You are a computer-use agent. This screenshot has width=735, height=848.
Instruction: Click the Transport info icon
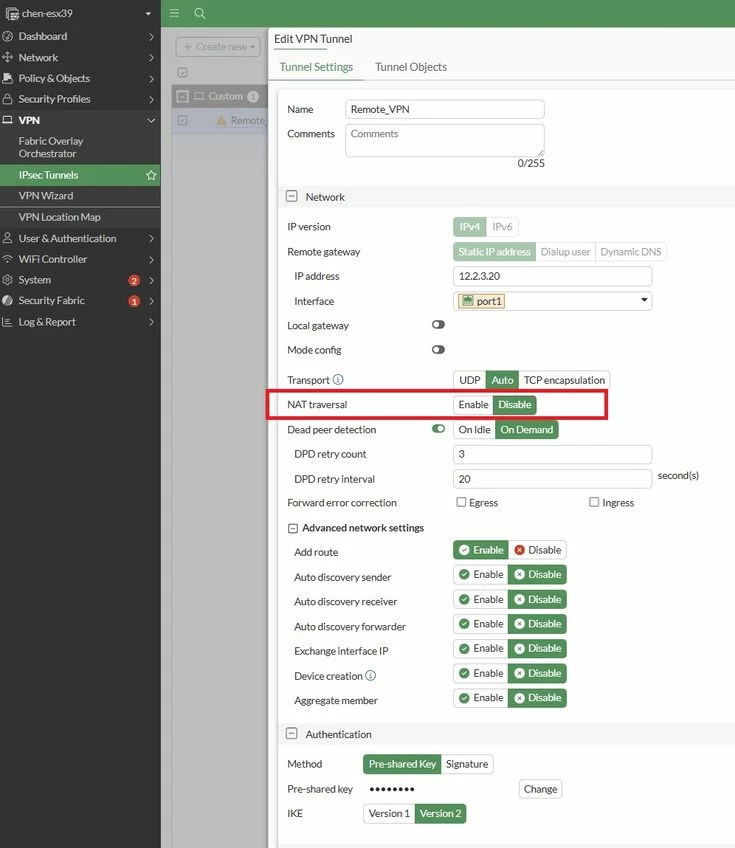pyautogui.click(x=338, y=380)
